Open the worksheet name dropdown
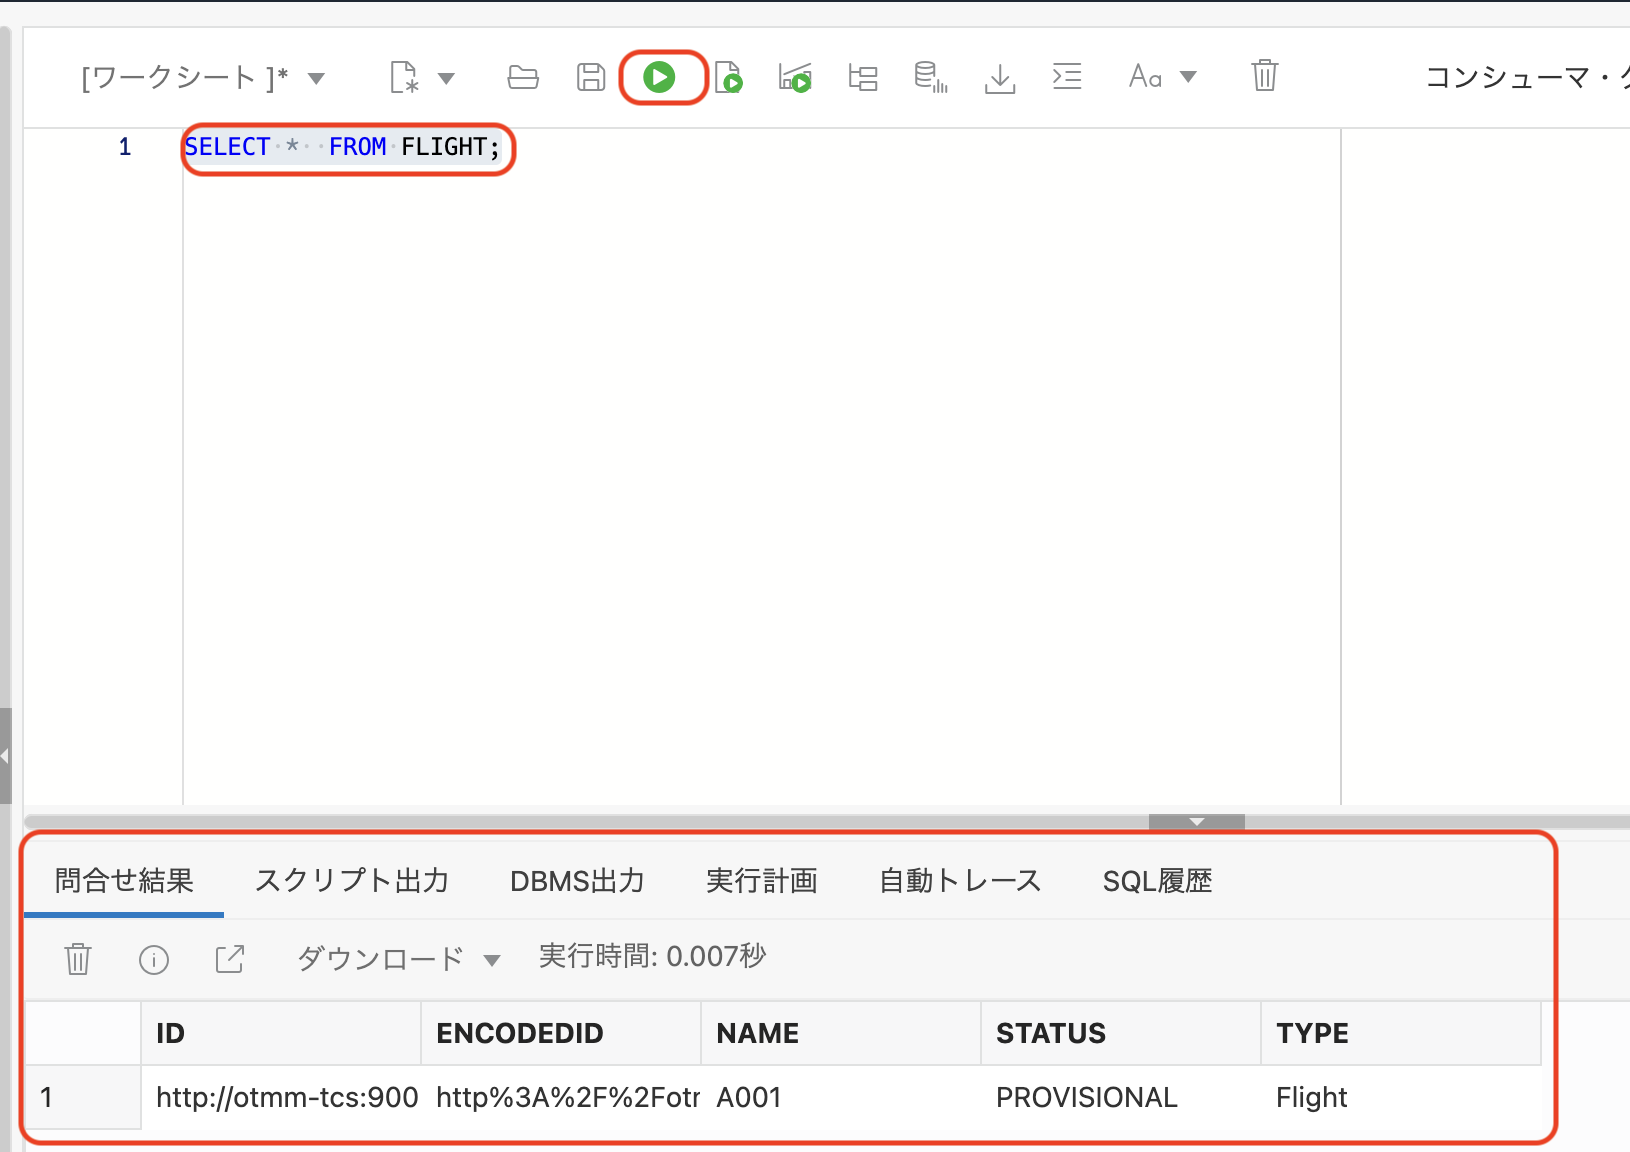 [x=316, y=78]
